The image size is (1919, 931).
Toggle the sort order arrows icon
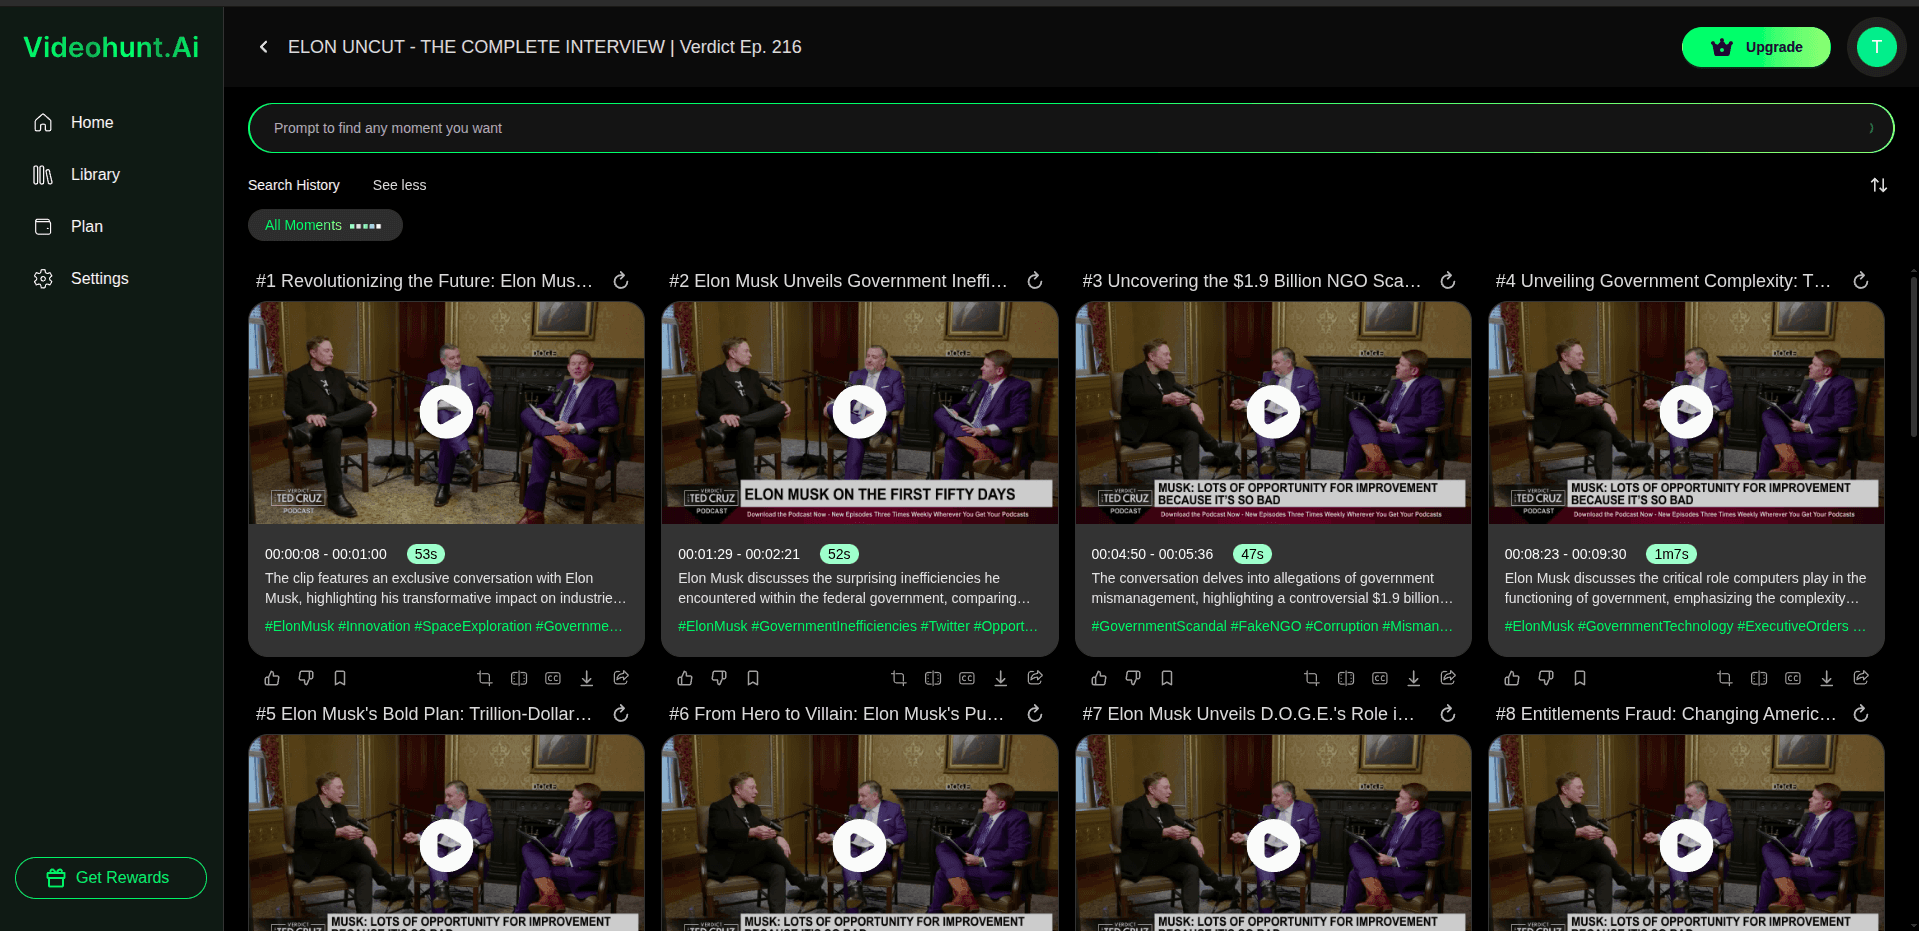(x=1879, y=185)
